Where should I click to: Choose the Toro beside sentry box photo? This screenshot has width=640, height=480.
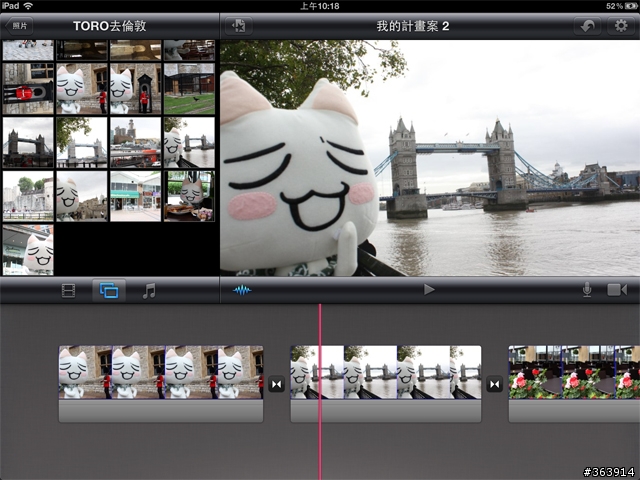[136, 89]
